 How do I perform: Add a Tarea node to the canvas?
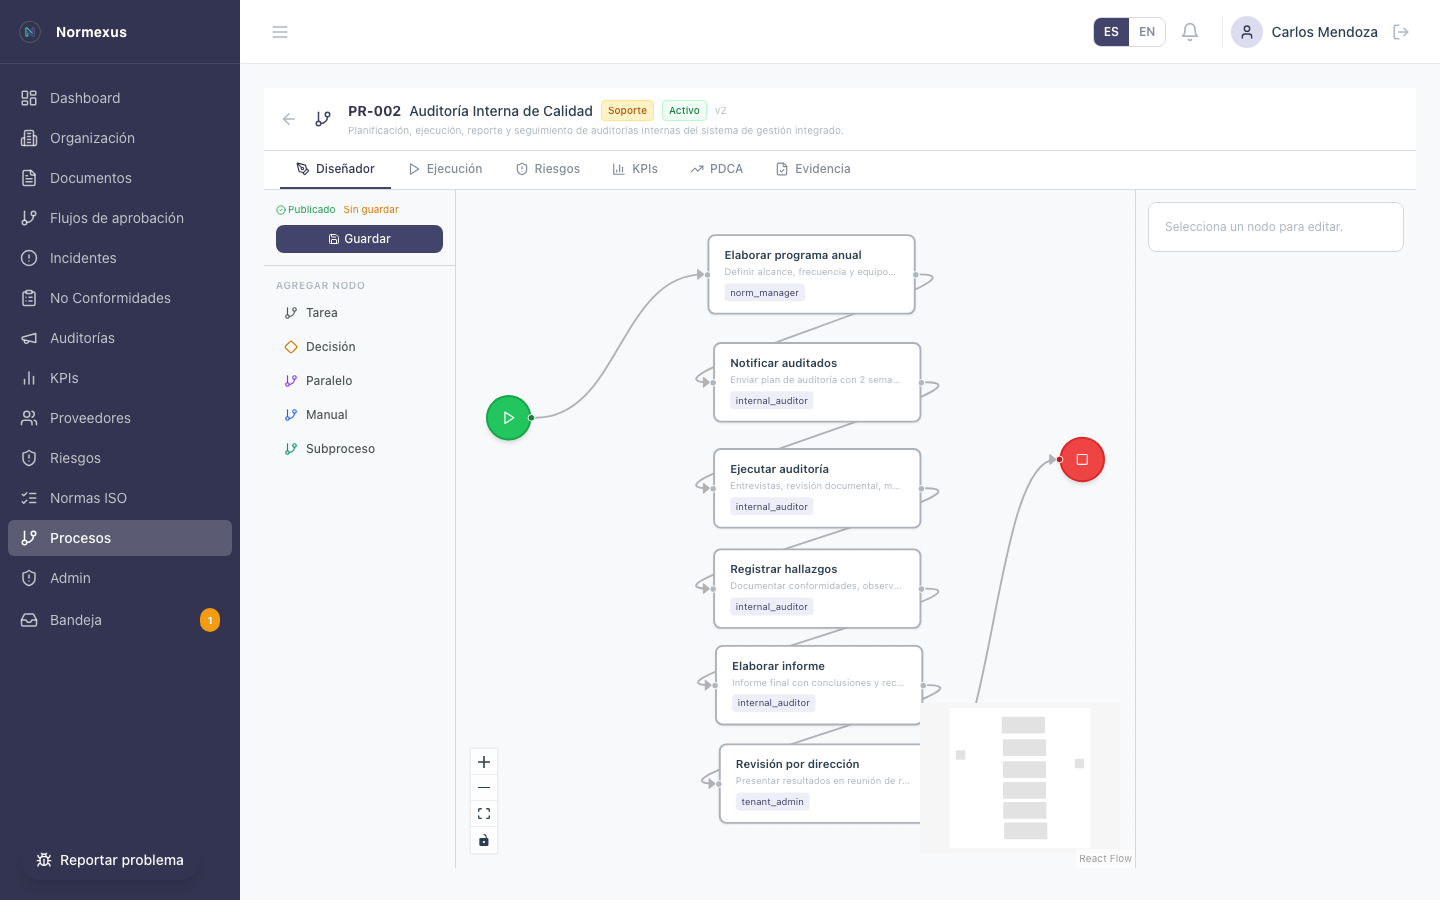pyautogui.click(x=320, y=312)
